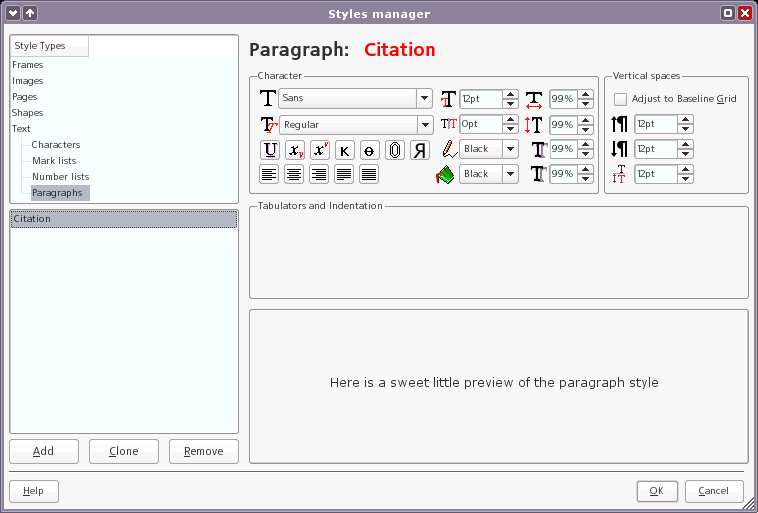Toggle the Strikethrough text effect
Viewport: 758px width, 513px height.
point(370,150)
